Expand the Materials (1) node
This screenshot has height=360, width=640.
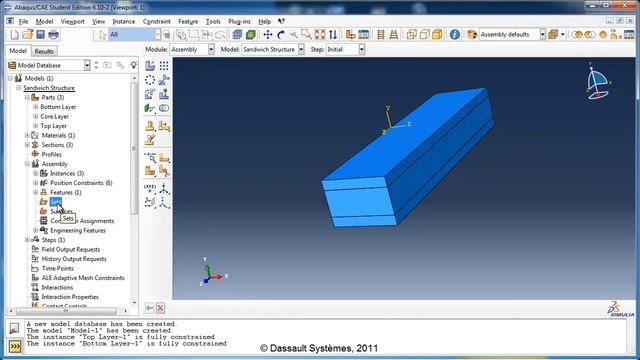point(27,135)
